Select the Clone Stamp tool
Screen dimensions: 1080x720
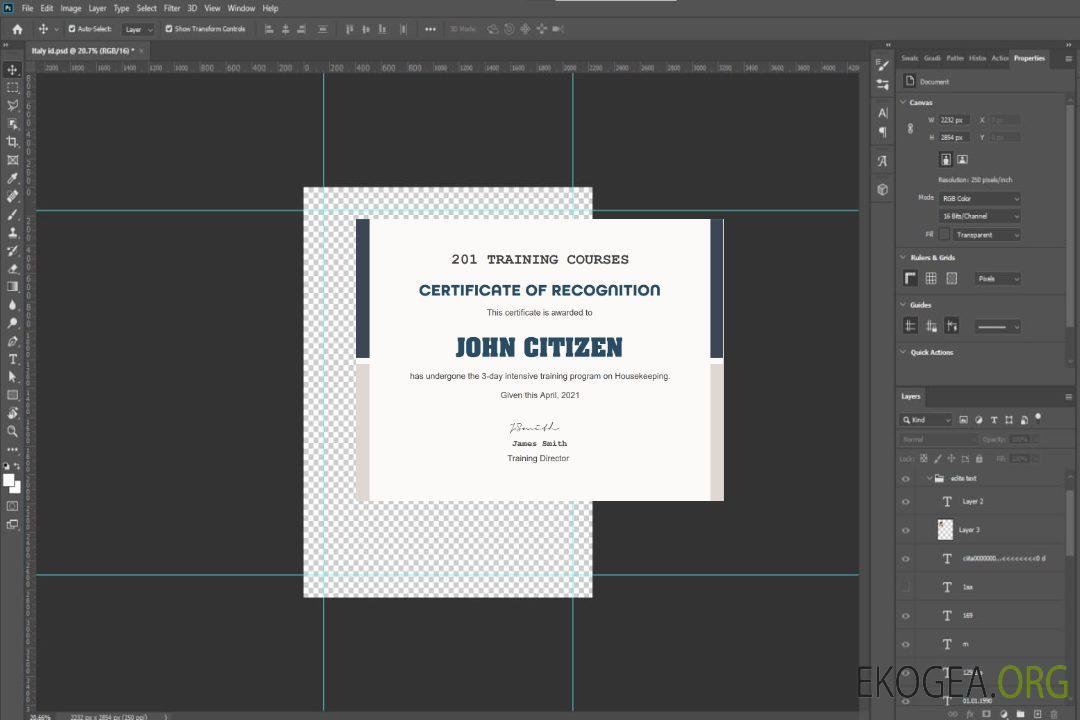point(12,233)
